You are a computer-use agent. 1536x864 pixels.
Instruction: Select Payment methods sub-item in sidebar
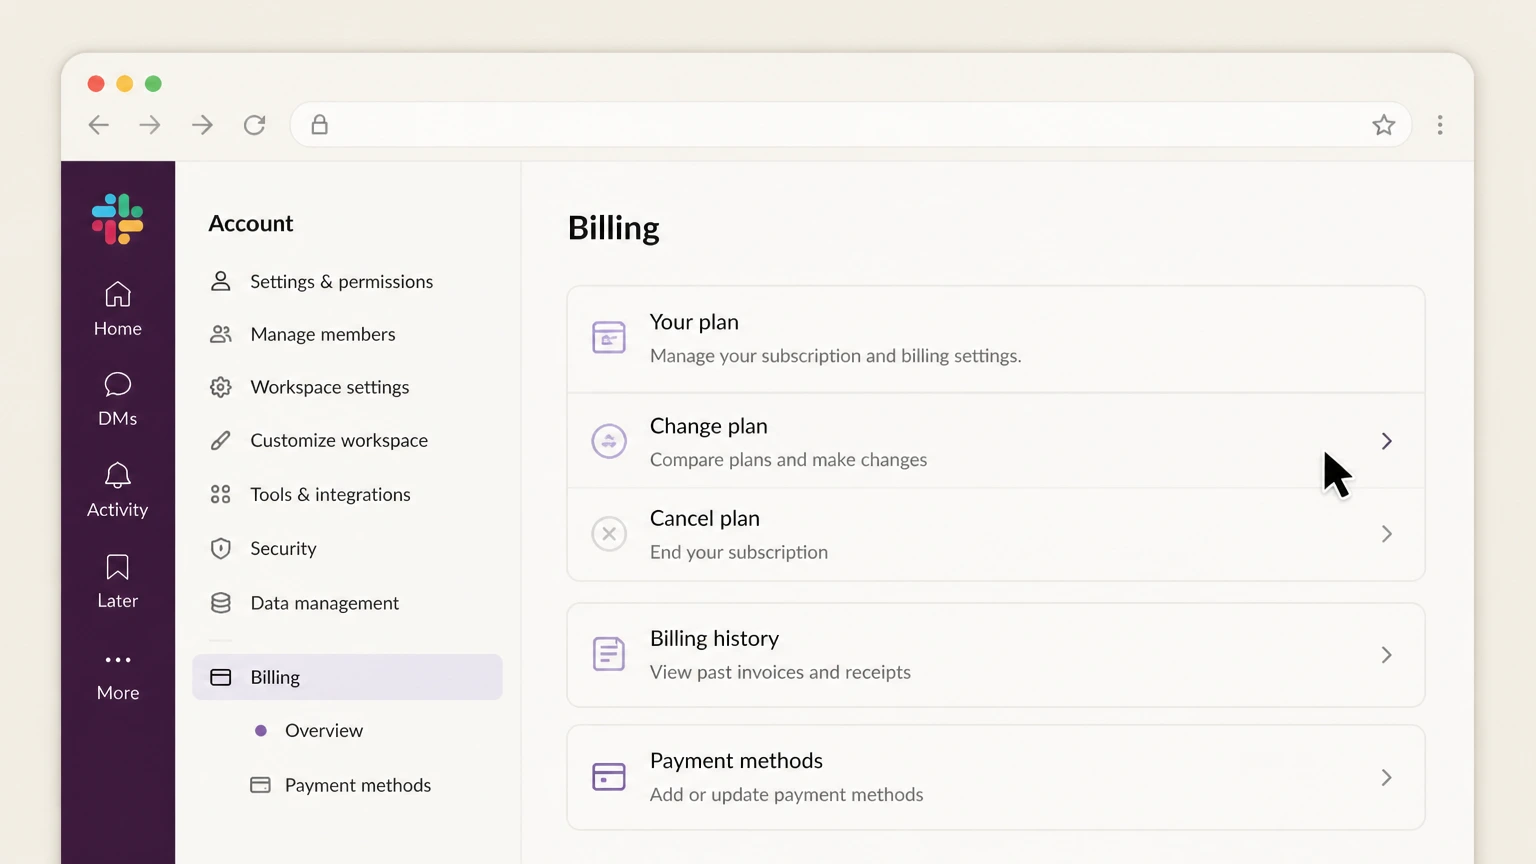[358, 785]
